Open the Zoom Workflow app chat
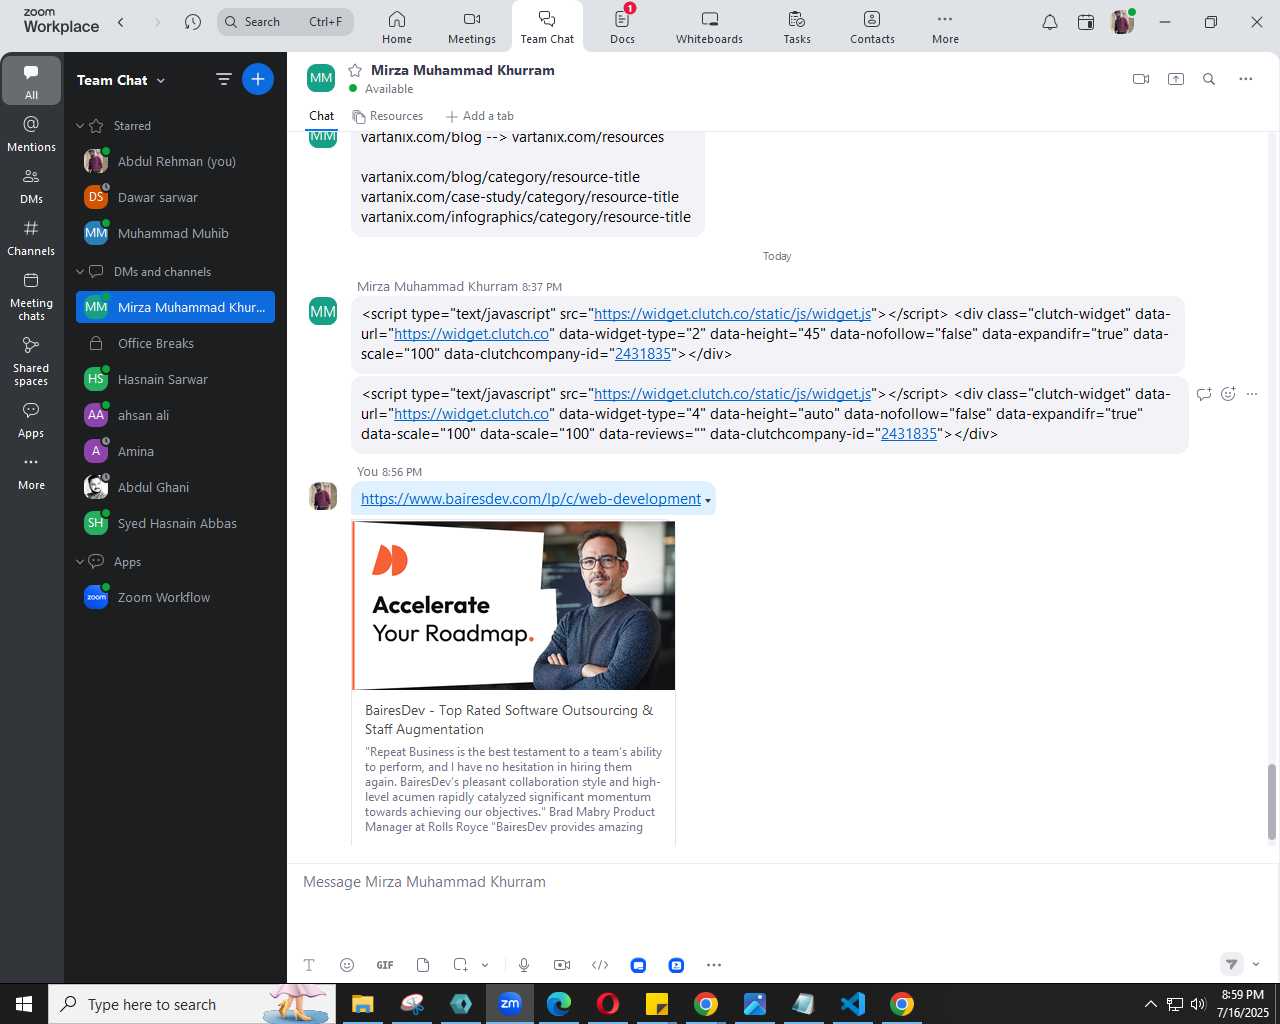This screenshot has width=1280, height=1024. click(x=175, y=597)
